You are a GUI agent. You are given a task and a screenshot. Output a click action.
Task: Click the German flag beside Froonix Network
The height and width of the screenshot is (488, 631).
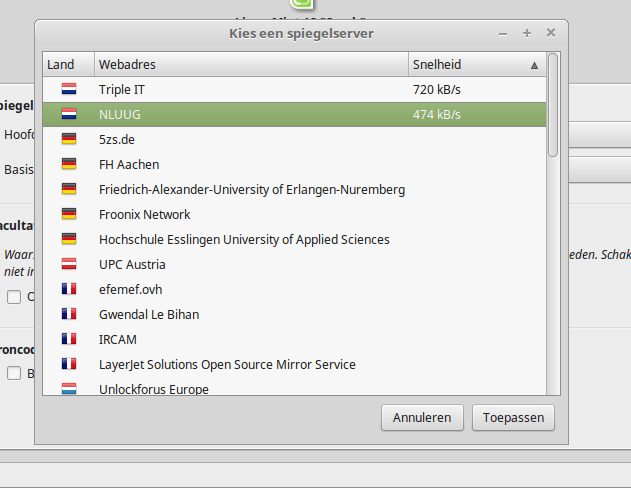click(69, 214)
